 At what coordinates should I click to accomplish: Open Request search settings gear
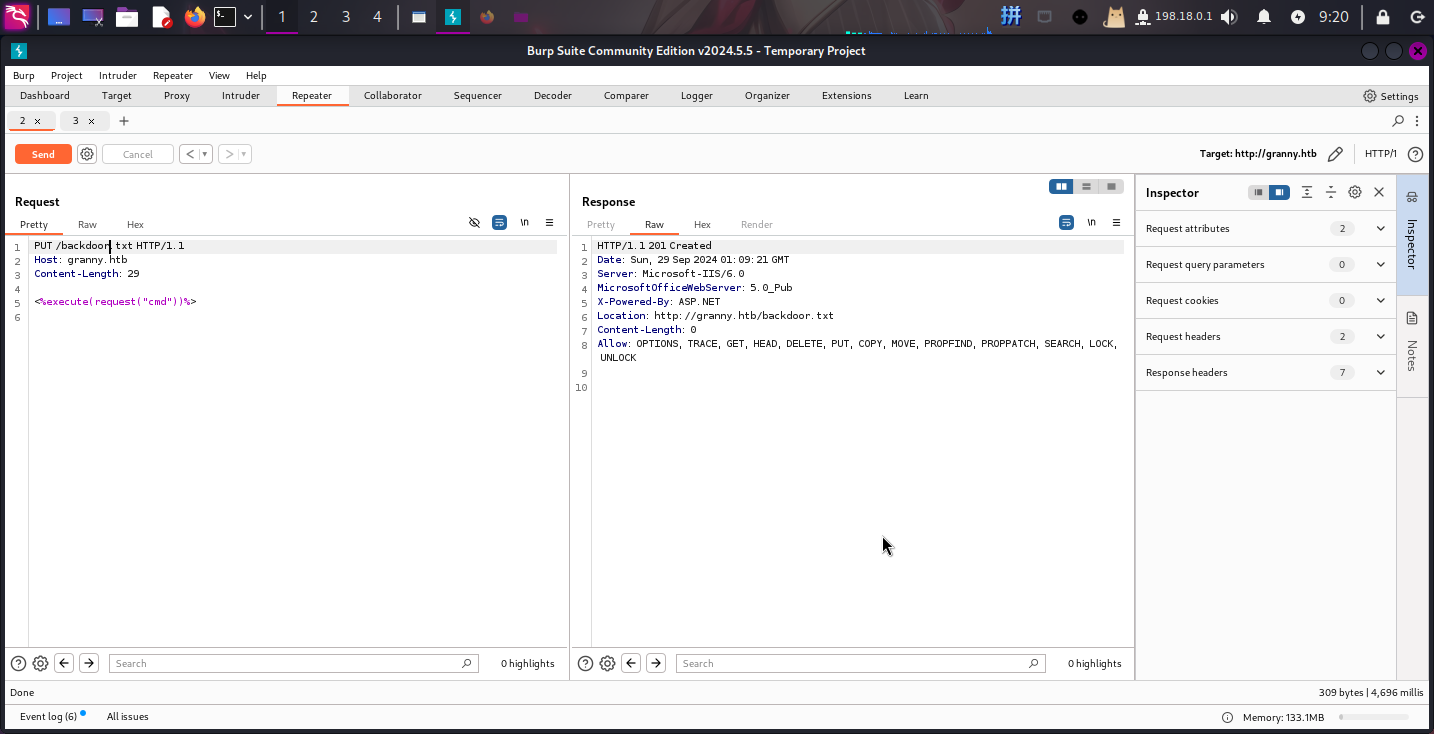point(40,663)
